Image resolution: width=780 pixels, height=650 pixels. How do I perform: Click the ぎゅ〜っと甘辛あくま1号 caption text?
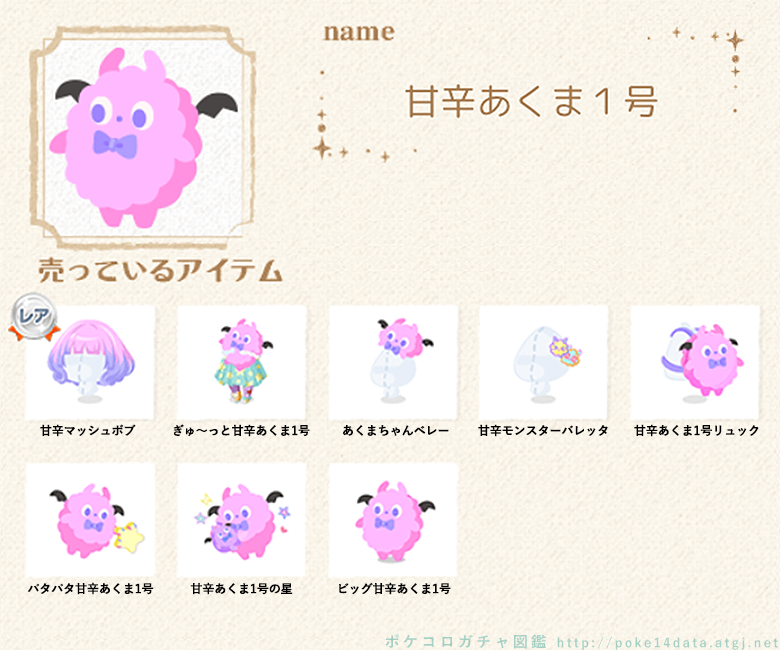pyautogui.click(x=241, y=430)
